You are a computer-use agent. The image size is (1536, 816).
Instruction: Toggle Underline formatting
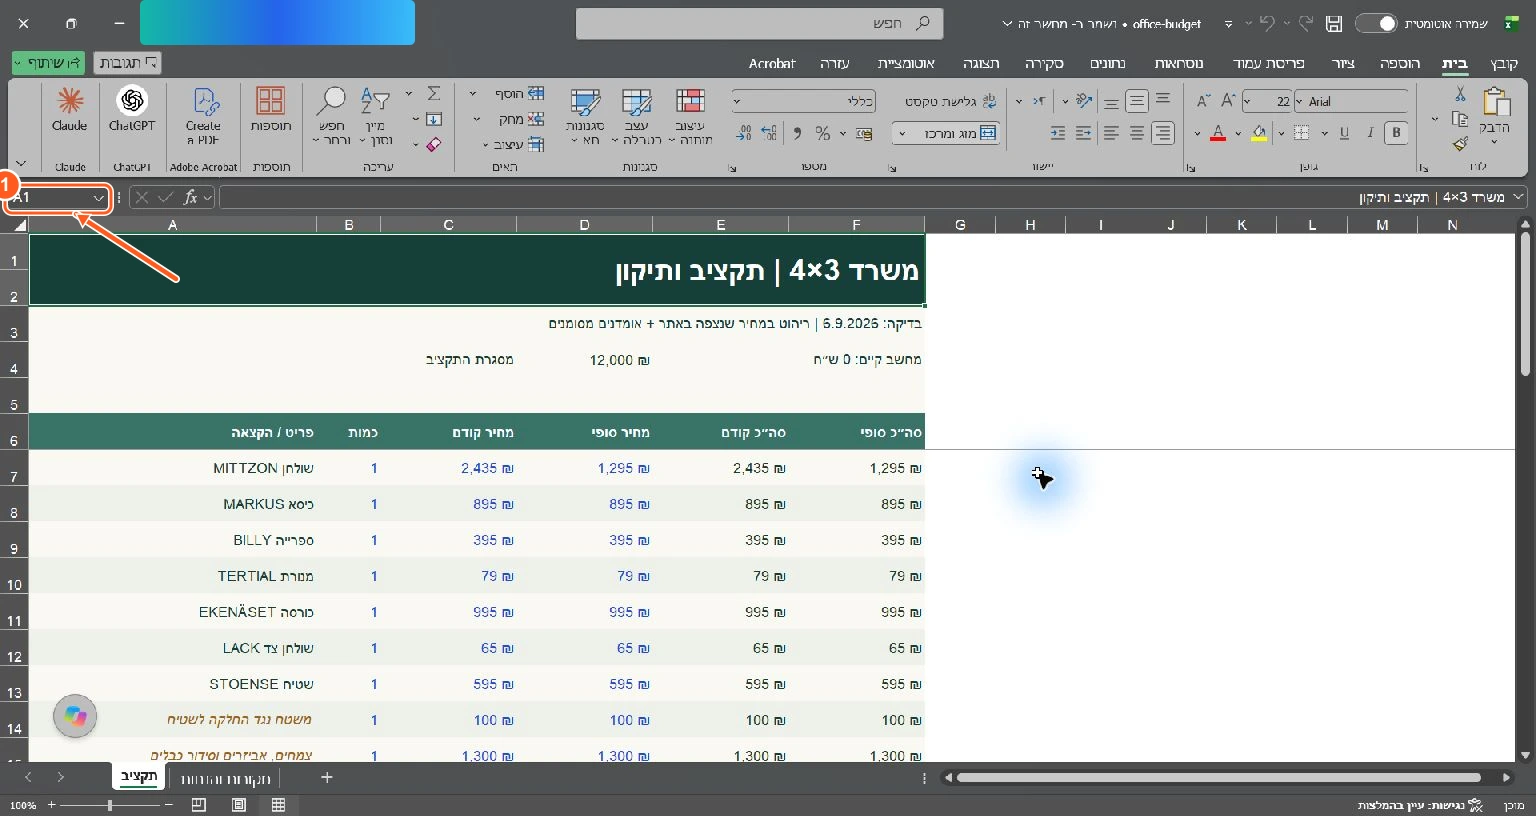click(1344, 133)
